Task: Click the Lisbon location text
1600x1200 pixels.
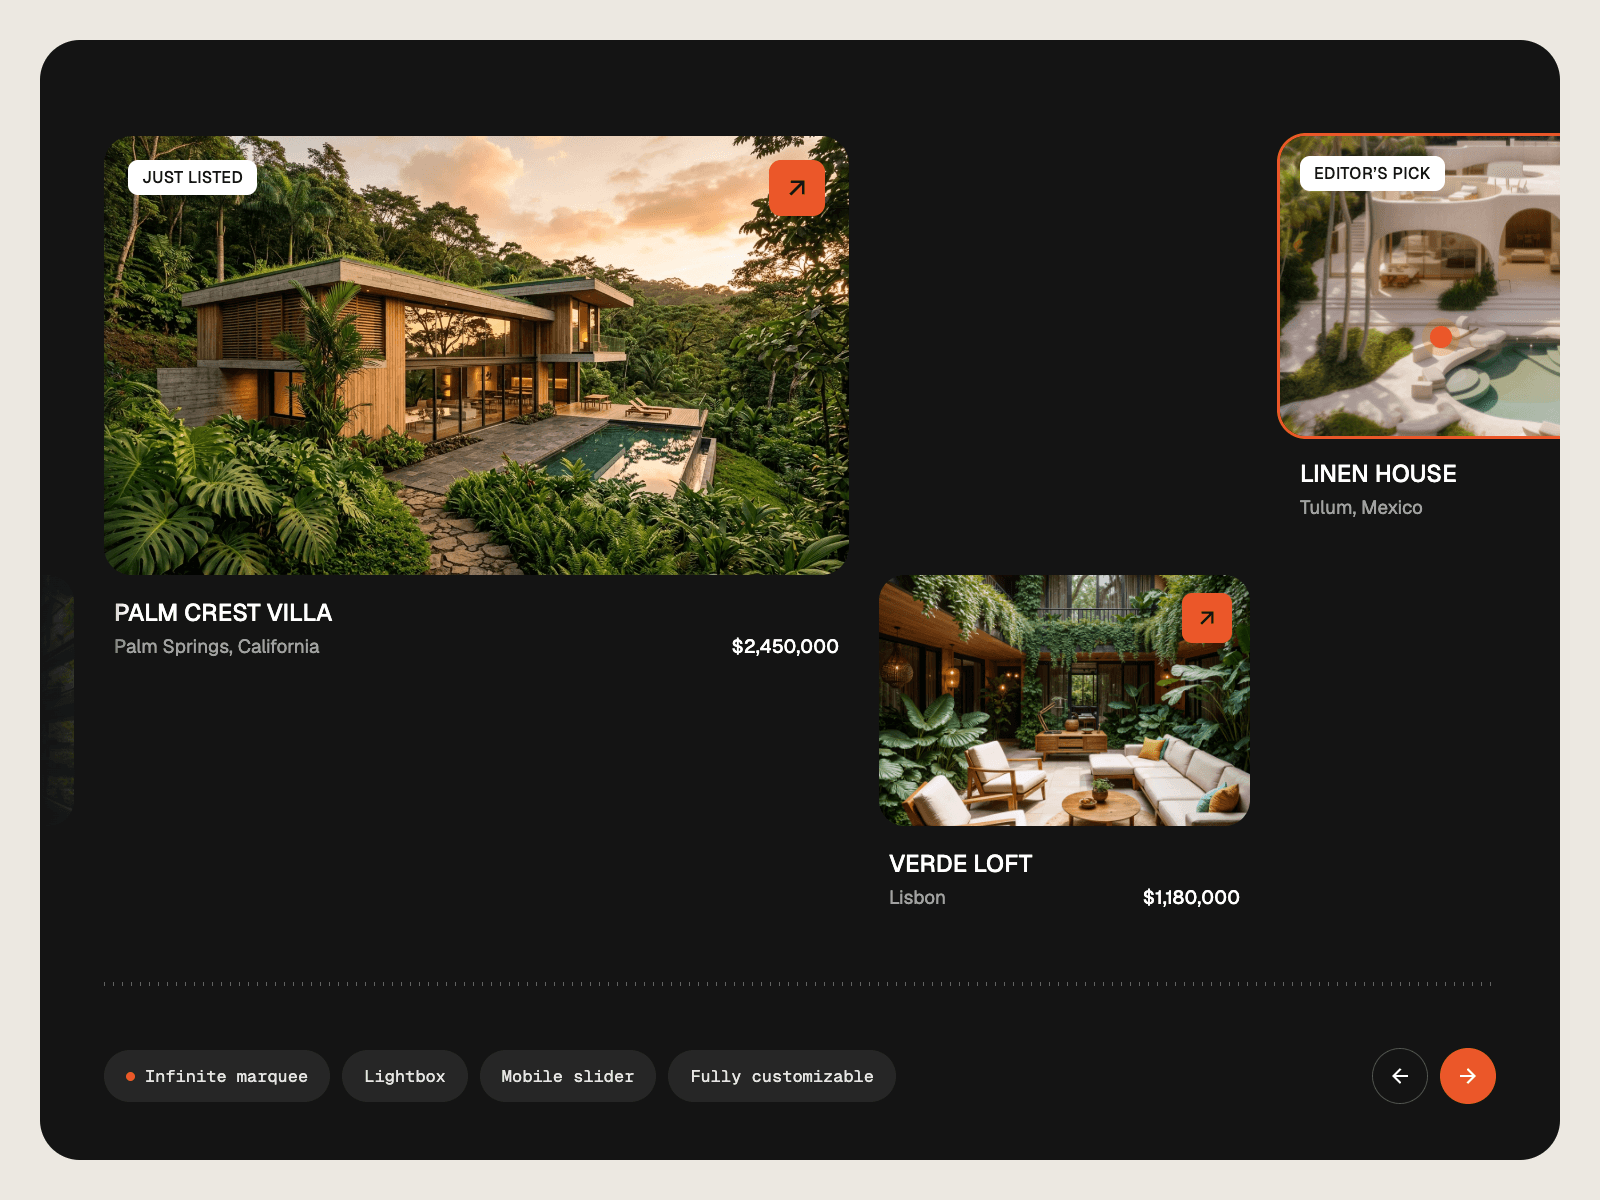Action: (x=917, y=898)
